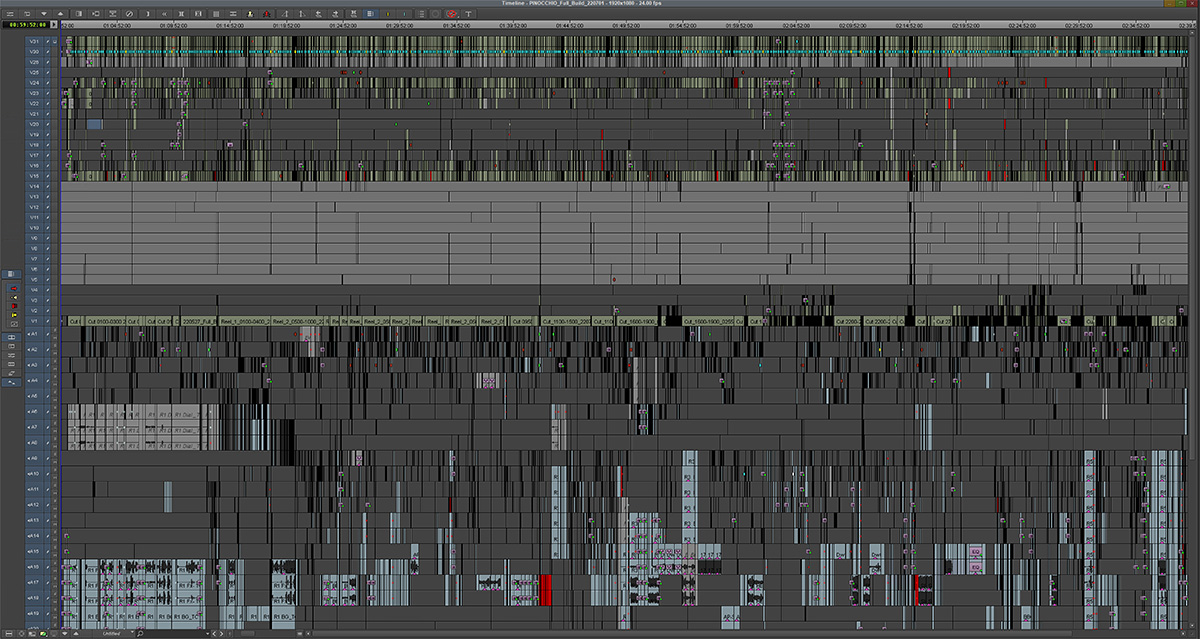
Task: Toggle the Smart Tool bar above the red arrow
Action: point(13,274)
